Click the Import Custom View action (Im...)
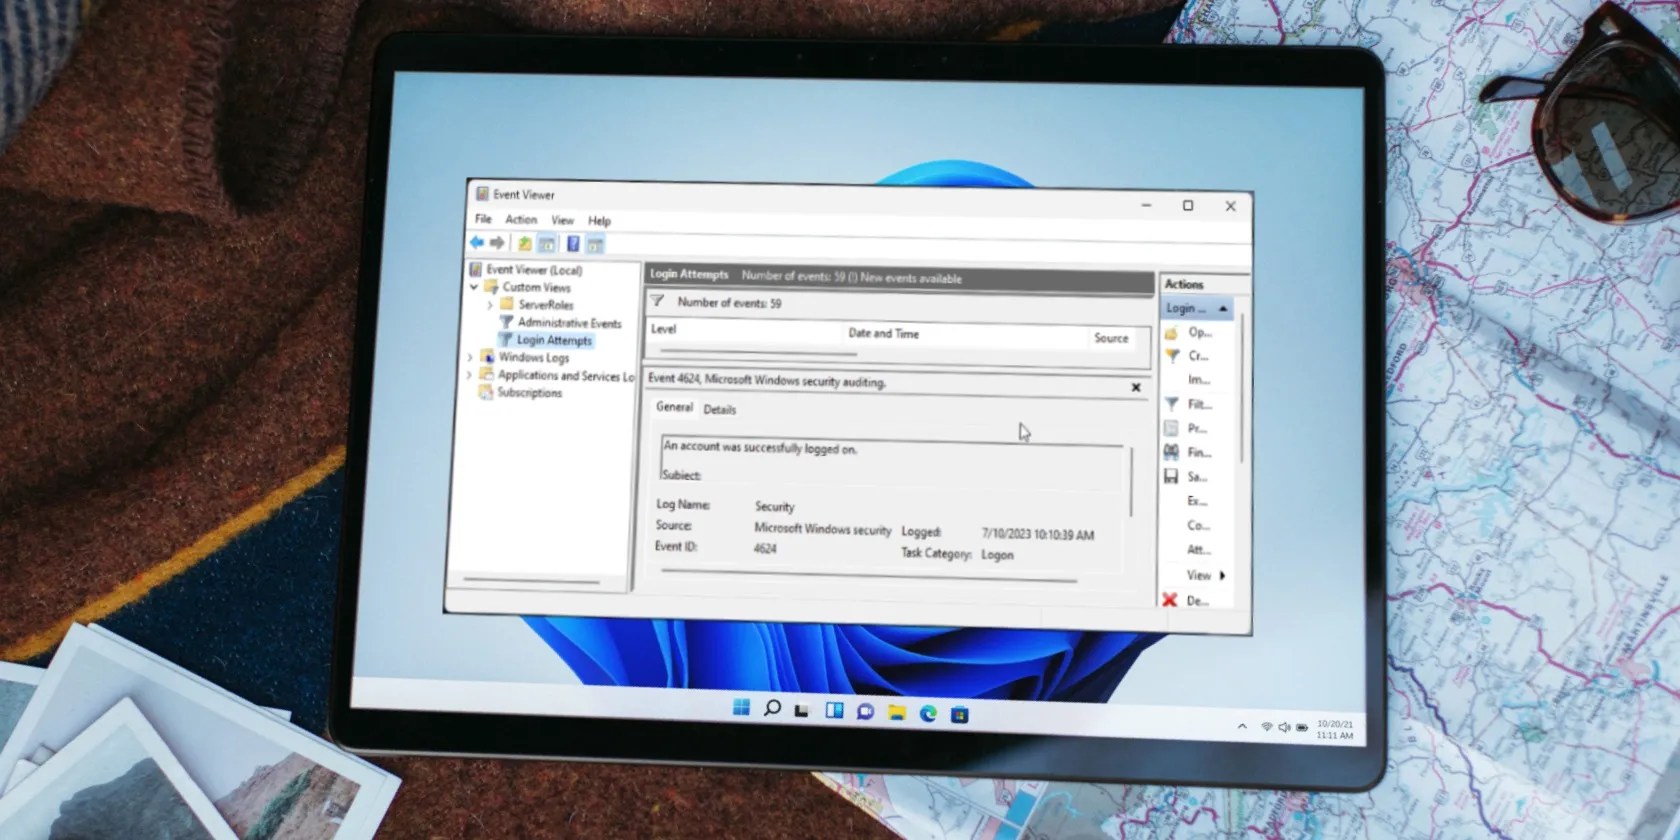The height and width of the screenshot is (840, 1680). [x=1198, y=380]
